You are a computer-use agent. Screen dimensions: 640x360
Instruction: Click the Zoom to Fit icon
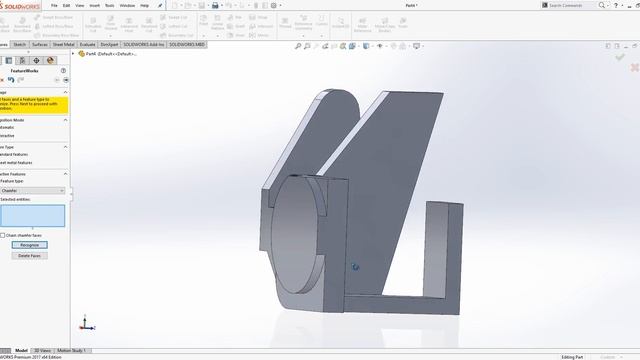(x=298, y=46)
